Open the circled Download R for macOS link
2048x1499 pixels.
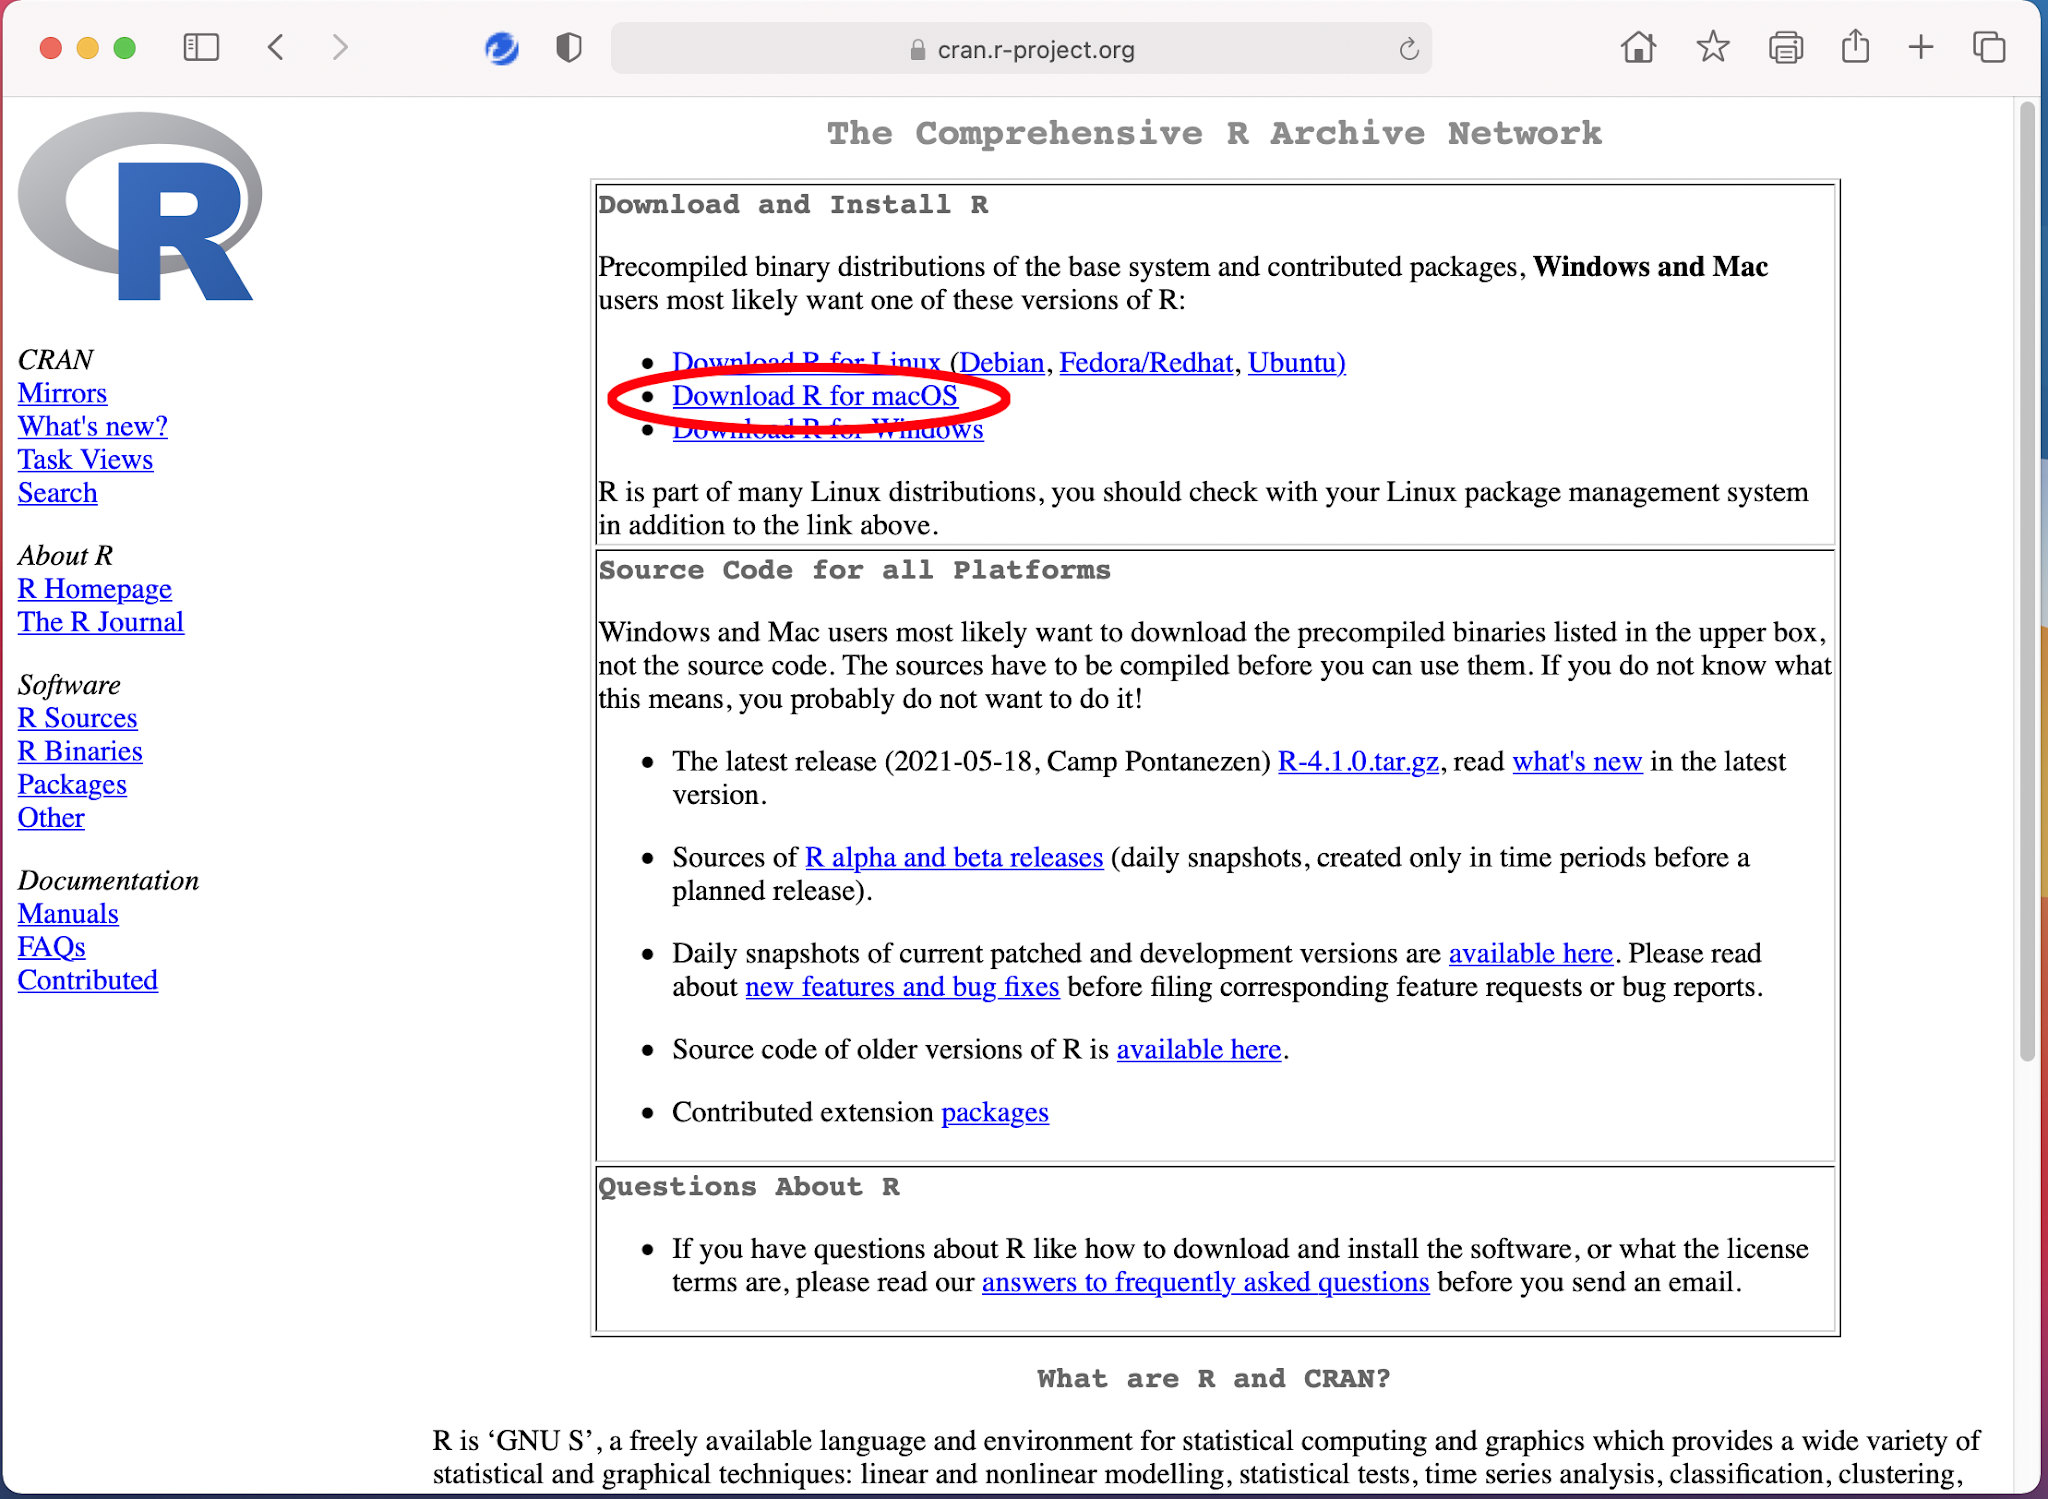815,396
